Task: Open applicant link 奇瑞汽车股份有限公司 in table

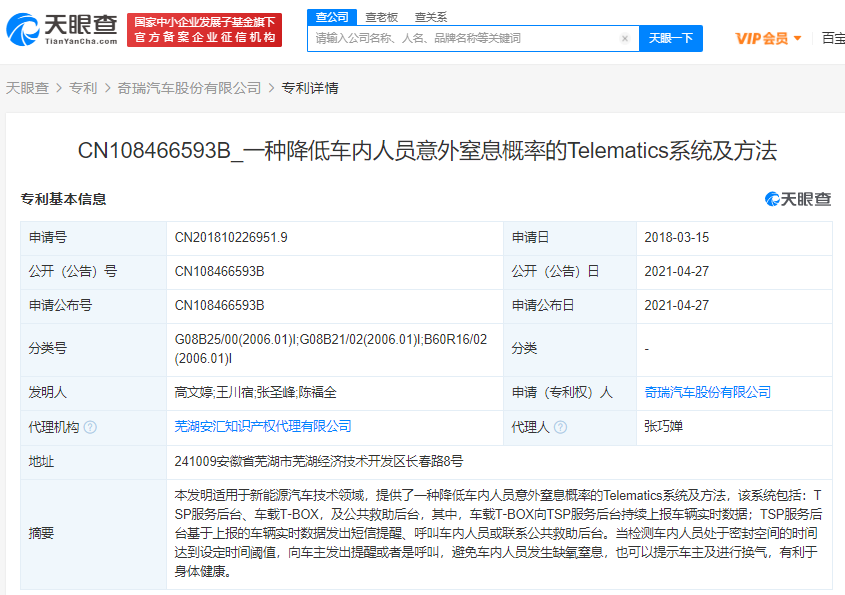Action: point(707,392)
